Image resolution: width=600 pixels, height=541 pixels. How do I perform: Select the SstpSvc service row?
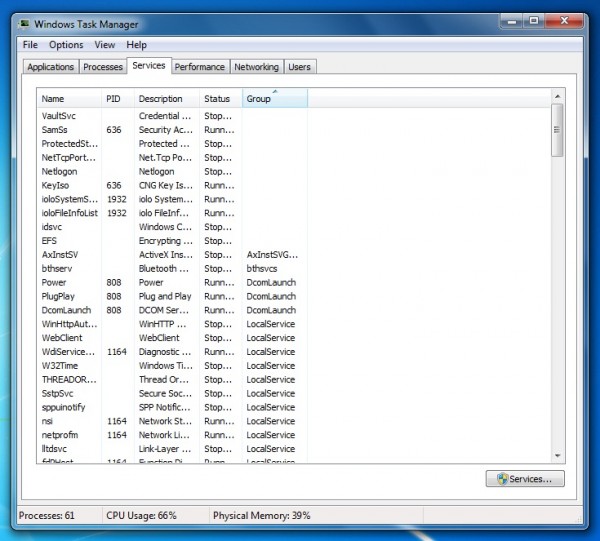(172, 393)
